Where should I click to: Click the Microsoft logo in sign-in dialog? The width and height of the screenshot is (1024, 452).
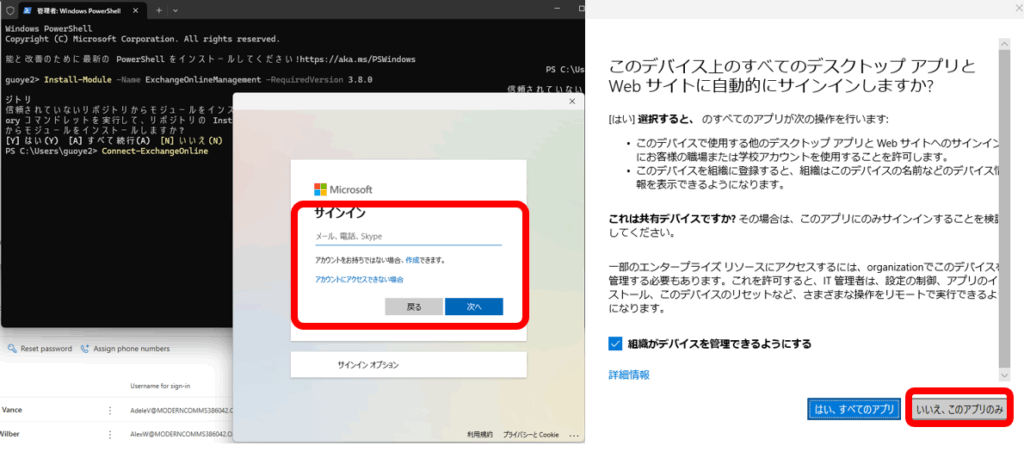(x=344, y=189)
